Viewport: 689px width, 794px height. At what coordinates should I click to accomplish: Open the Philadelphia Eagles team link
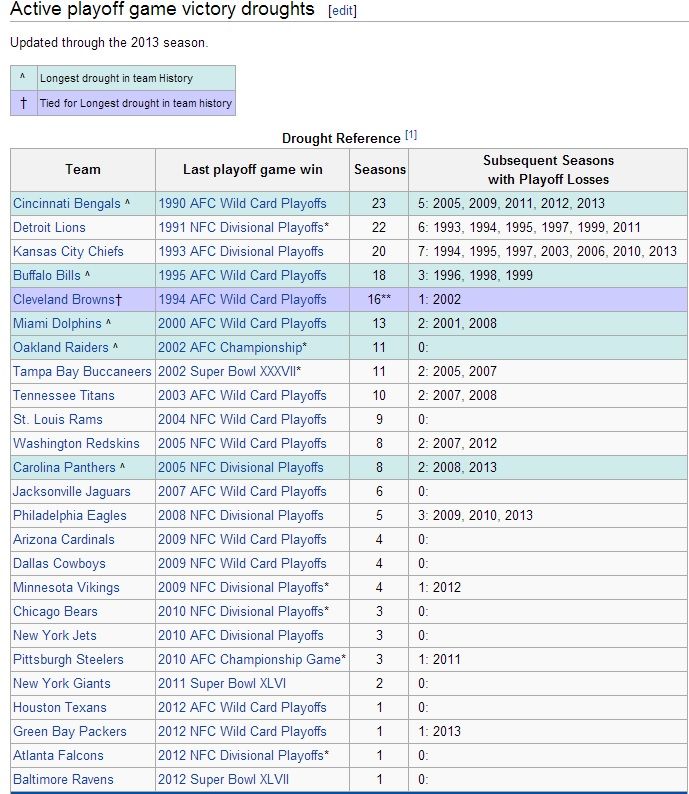[x=70, y=515]
